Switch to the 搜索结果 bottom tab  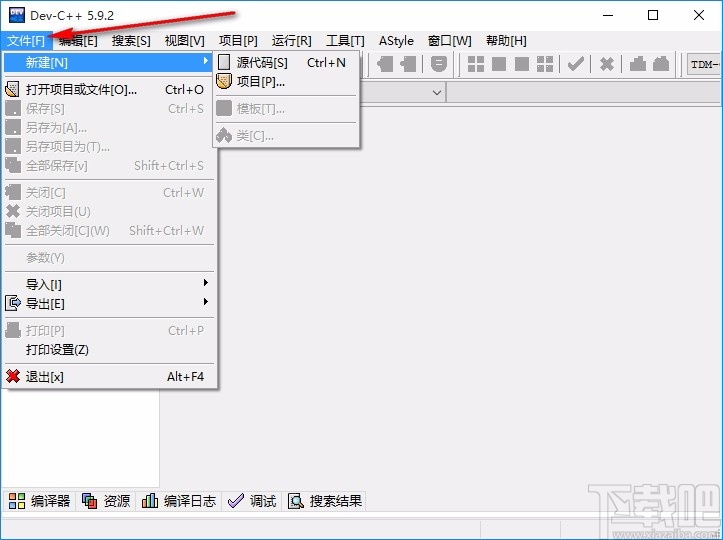pyautogui.click(x=325, y=501)
